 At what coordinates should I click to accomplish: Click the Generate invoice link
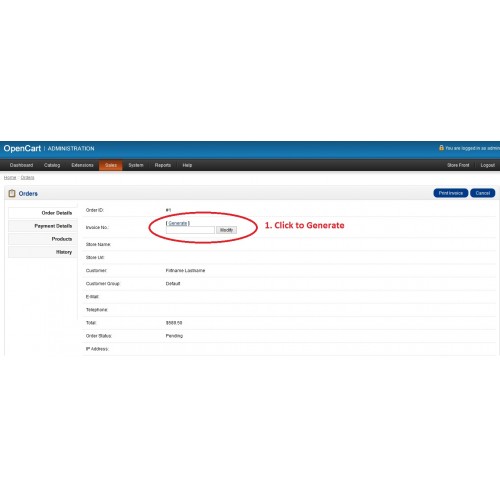pos(178,223)
